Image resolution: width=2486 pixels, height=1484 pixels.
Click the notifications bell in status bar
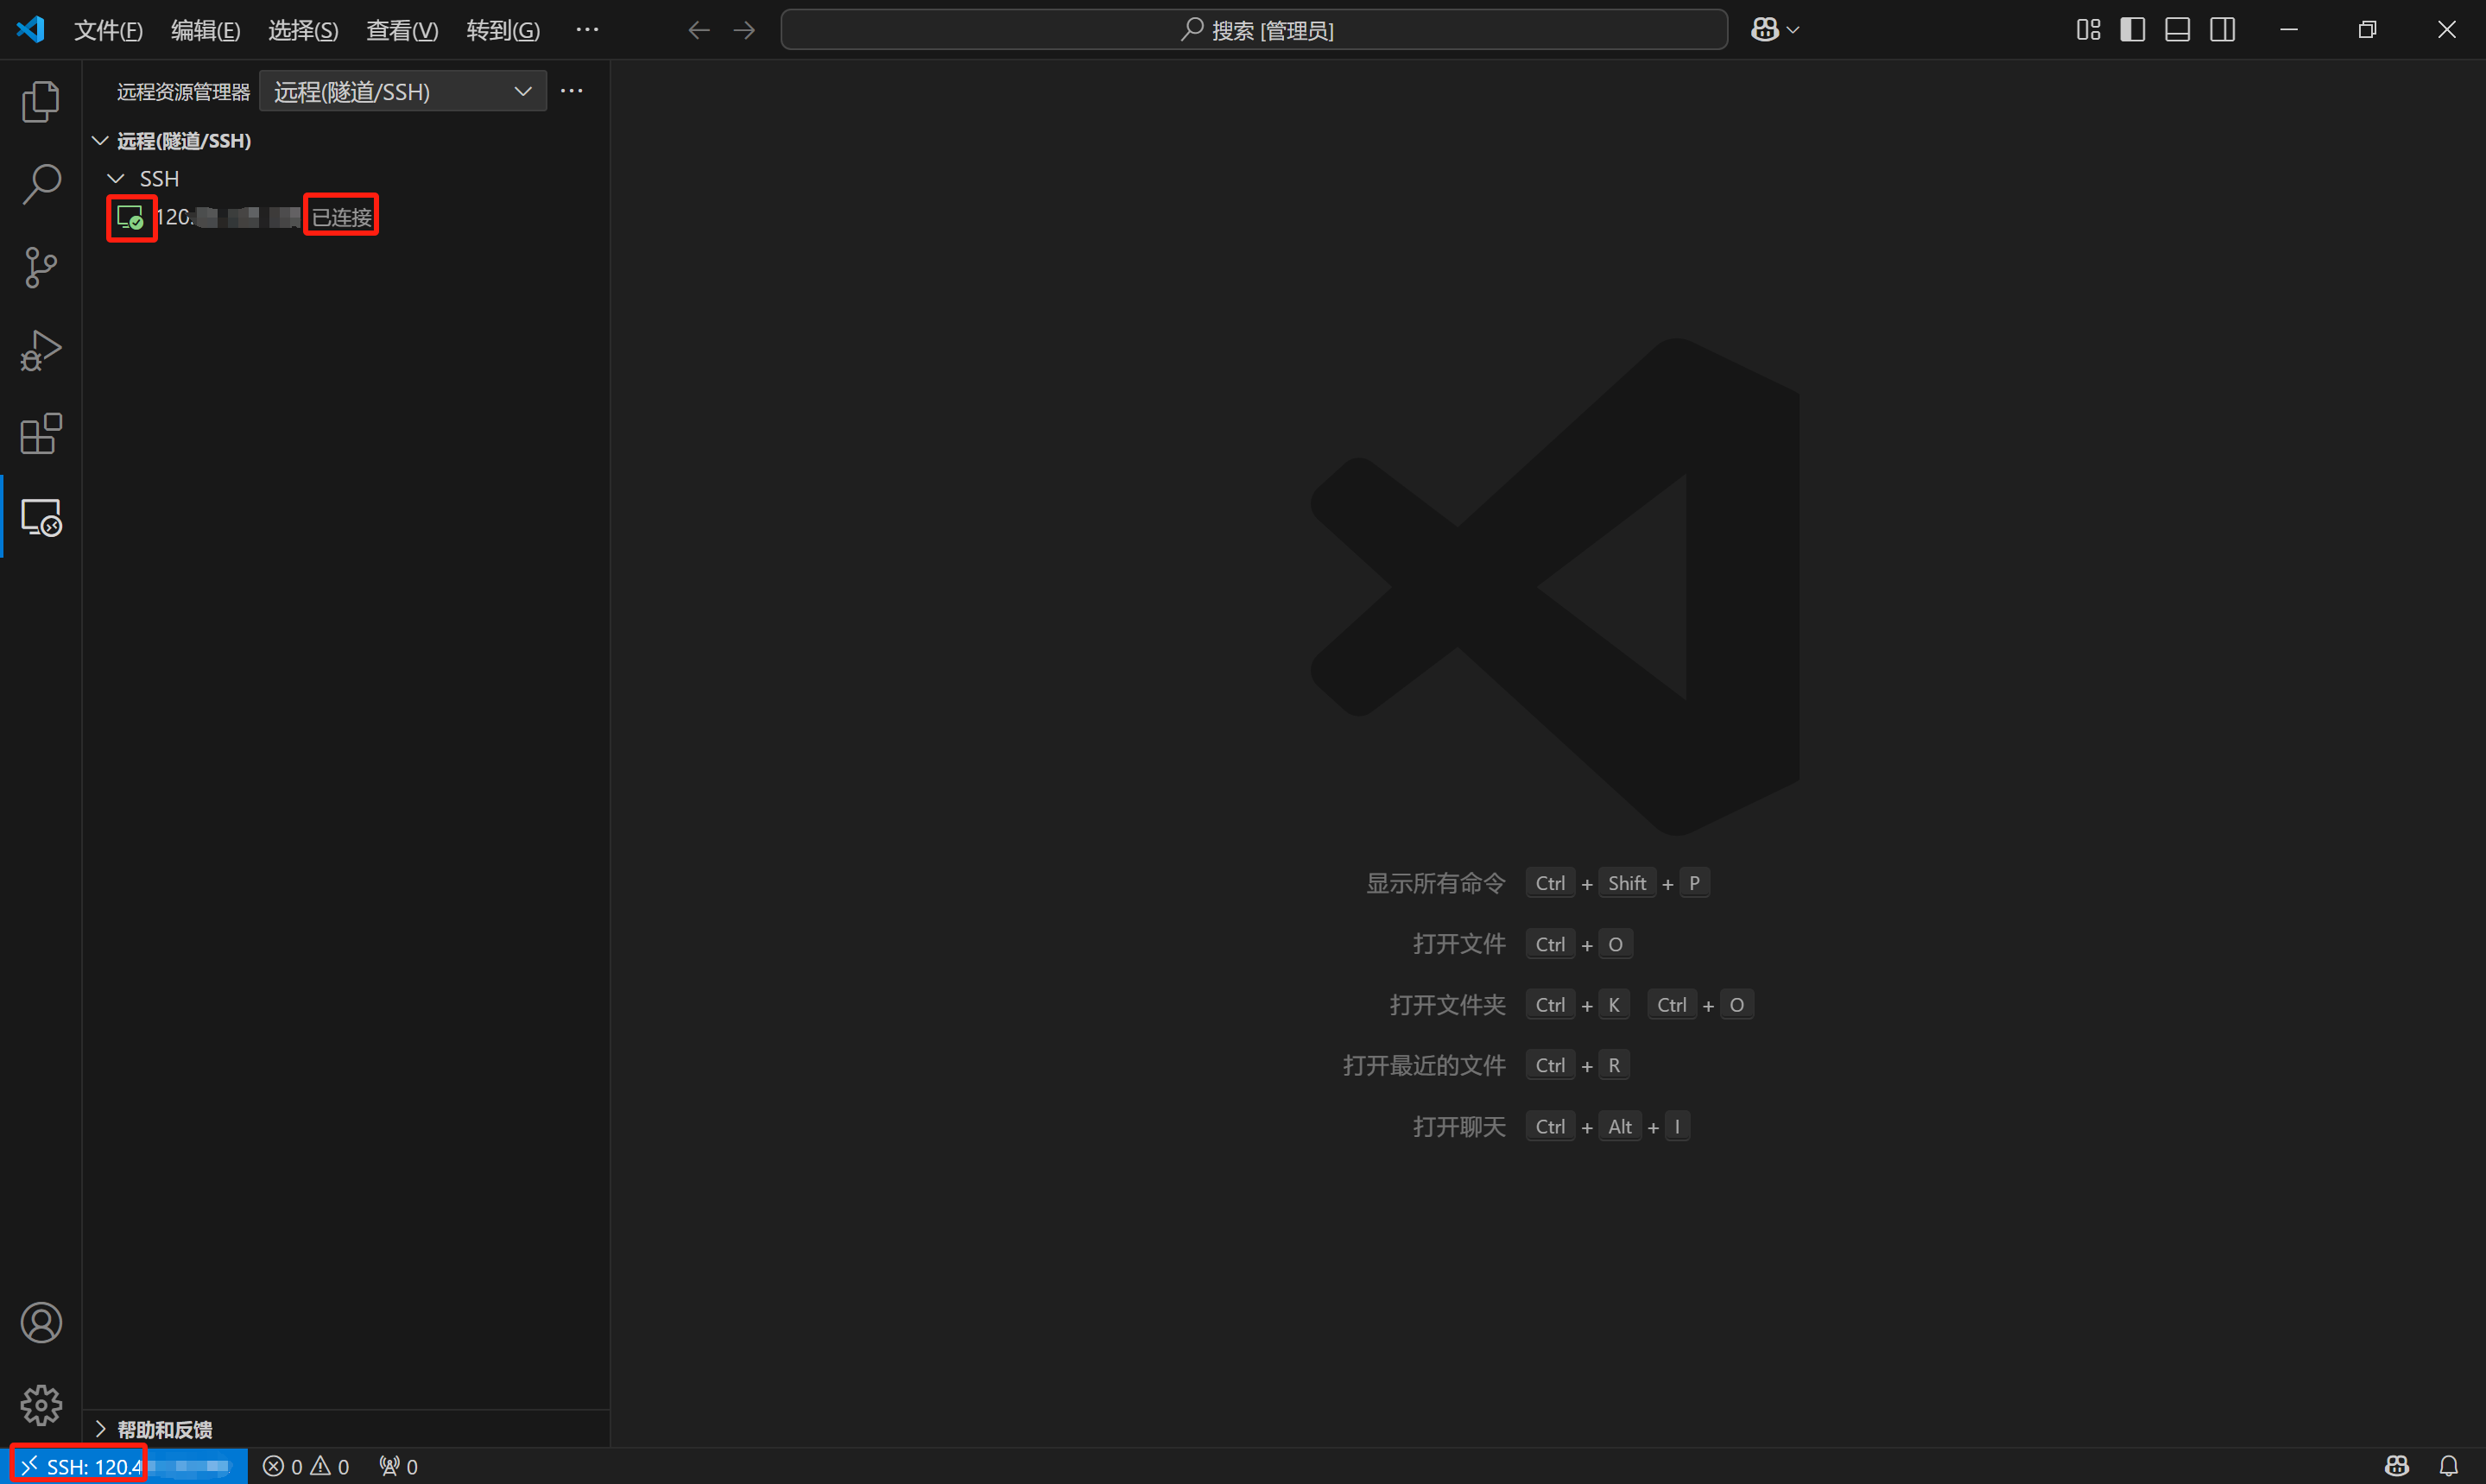point(2448,1466)
